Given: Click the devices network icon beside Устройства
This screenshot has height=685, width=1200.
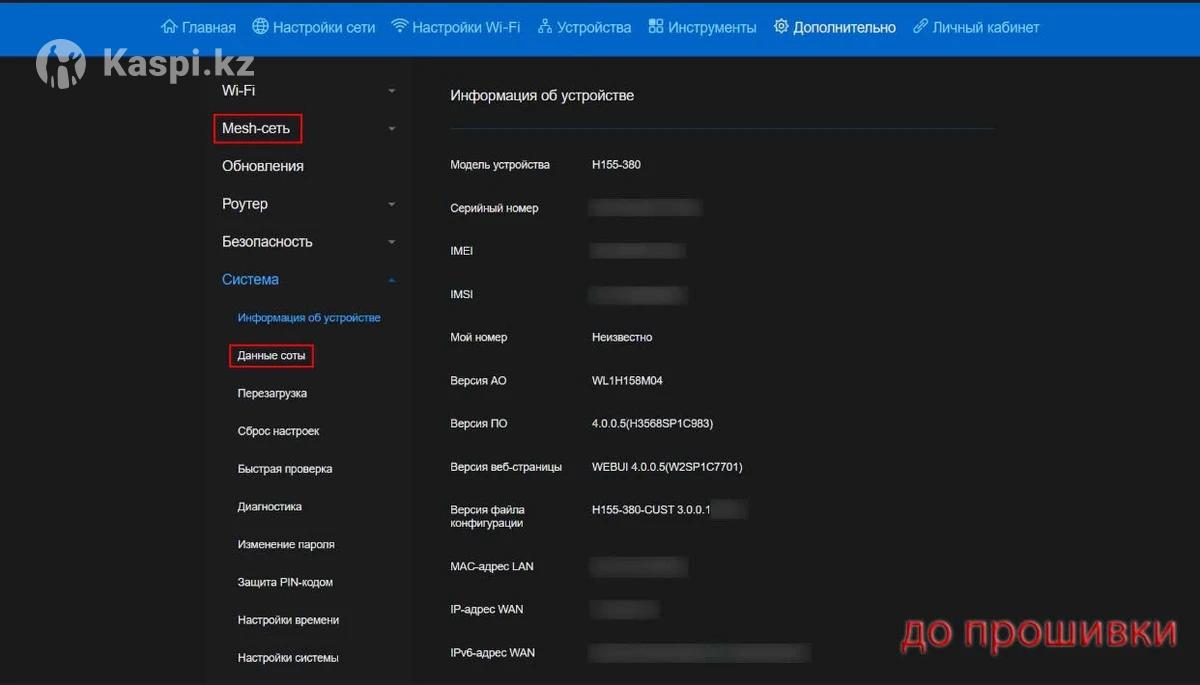Looking at the screenshot, I should coord(545,27).
